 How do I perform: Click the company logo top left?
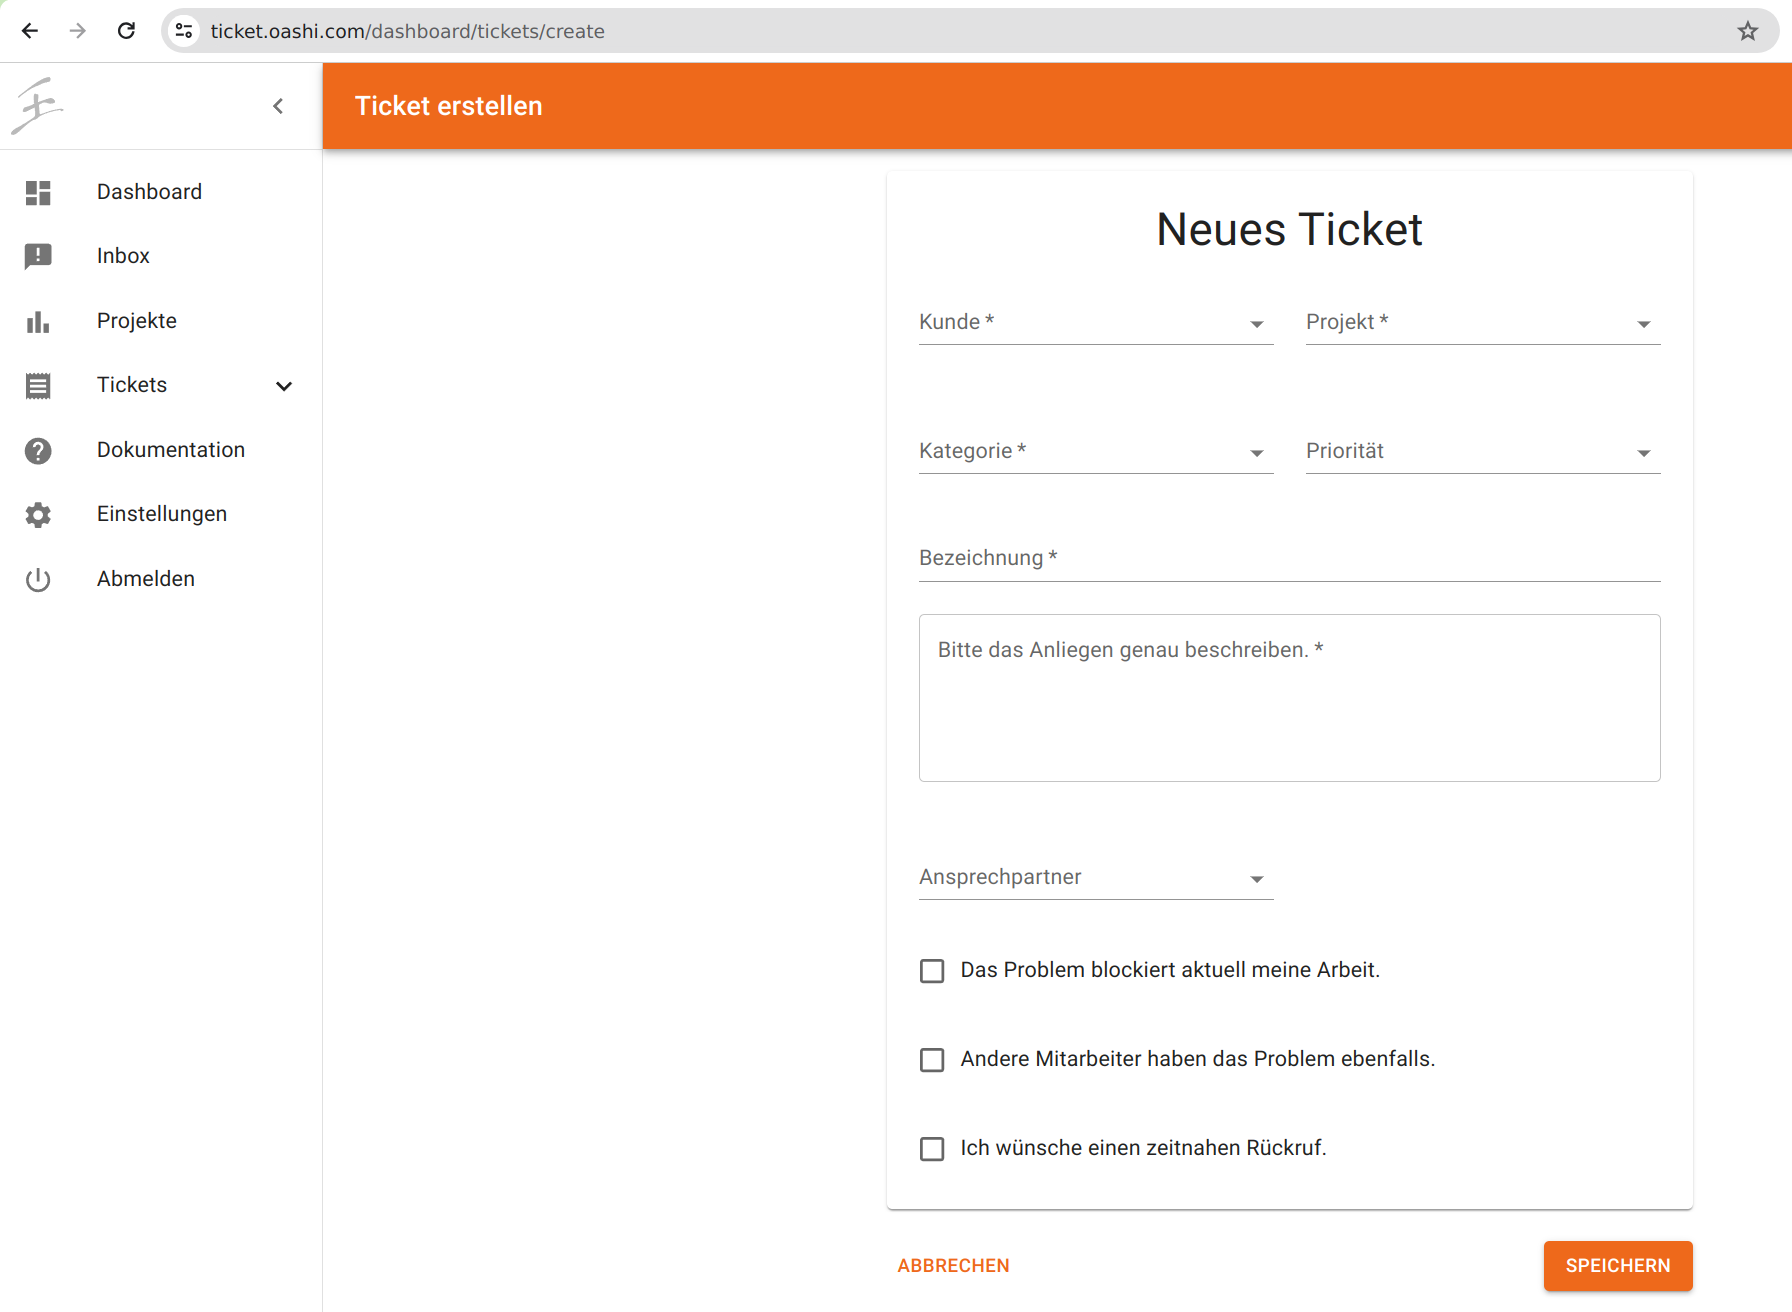[x=36, y=105]
